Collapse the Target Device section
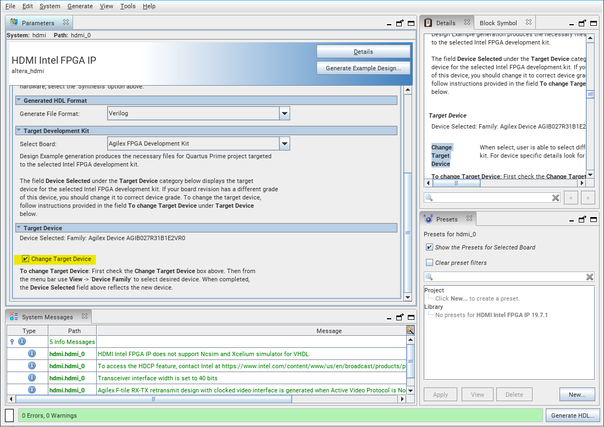Viewport: 604px width, 427px height. pyautogui.click(x=18, y=228)
